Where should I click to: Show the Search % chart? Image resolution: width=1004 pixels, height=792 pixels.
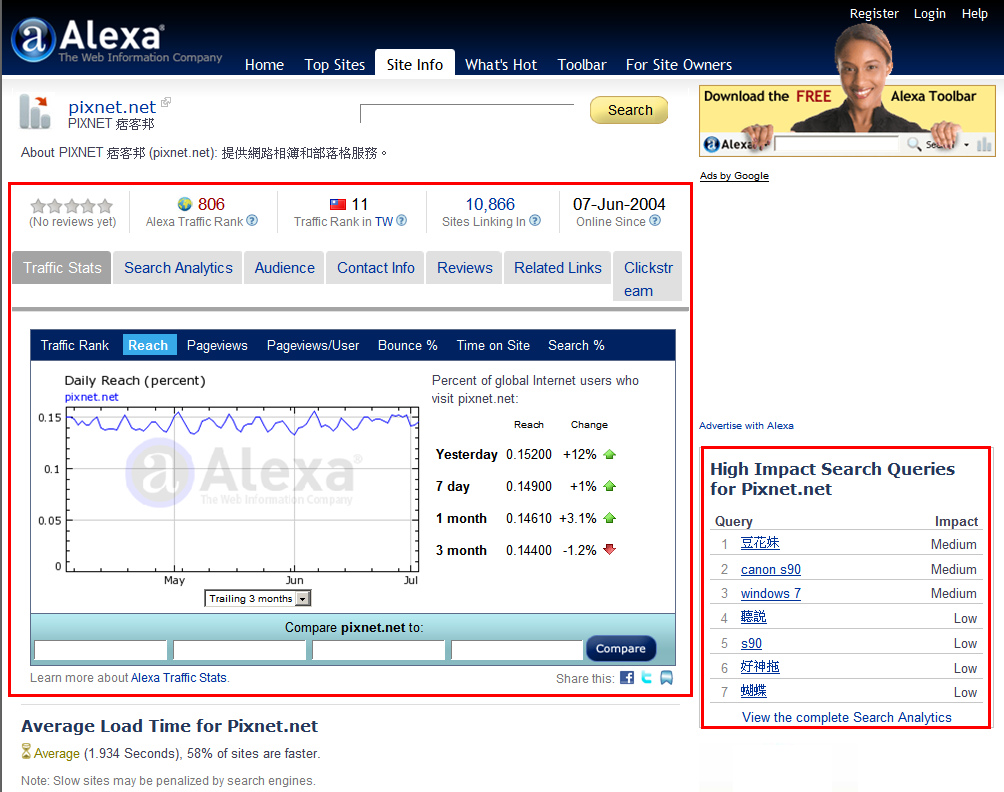pyautogui.click(x=576, y=345)
